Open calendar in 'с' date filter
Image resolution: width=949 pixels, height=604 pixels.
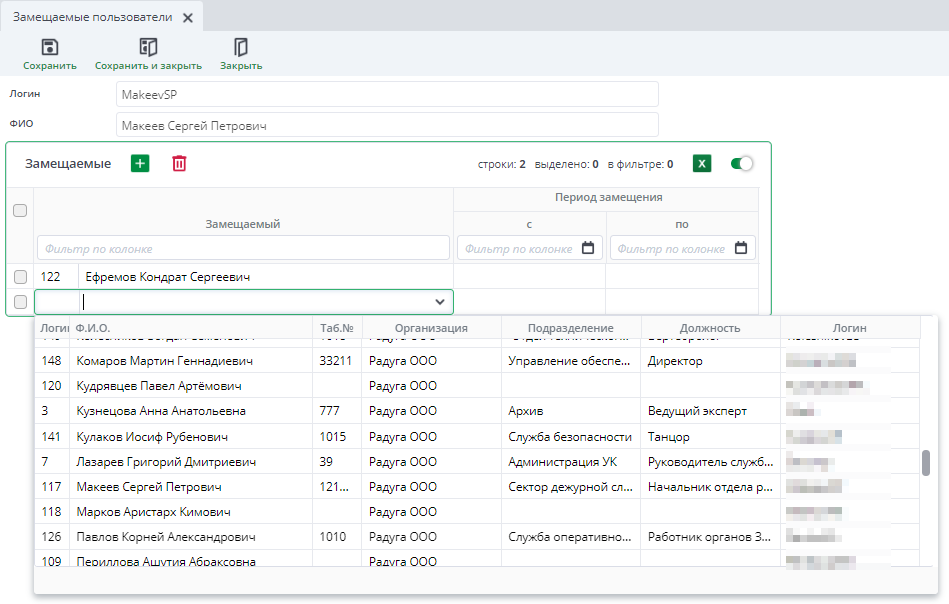(588, 248)
